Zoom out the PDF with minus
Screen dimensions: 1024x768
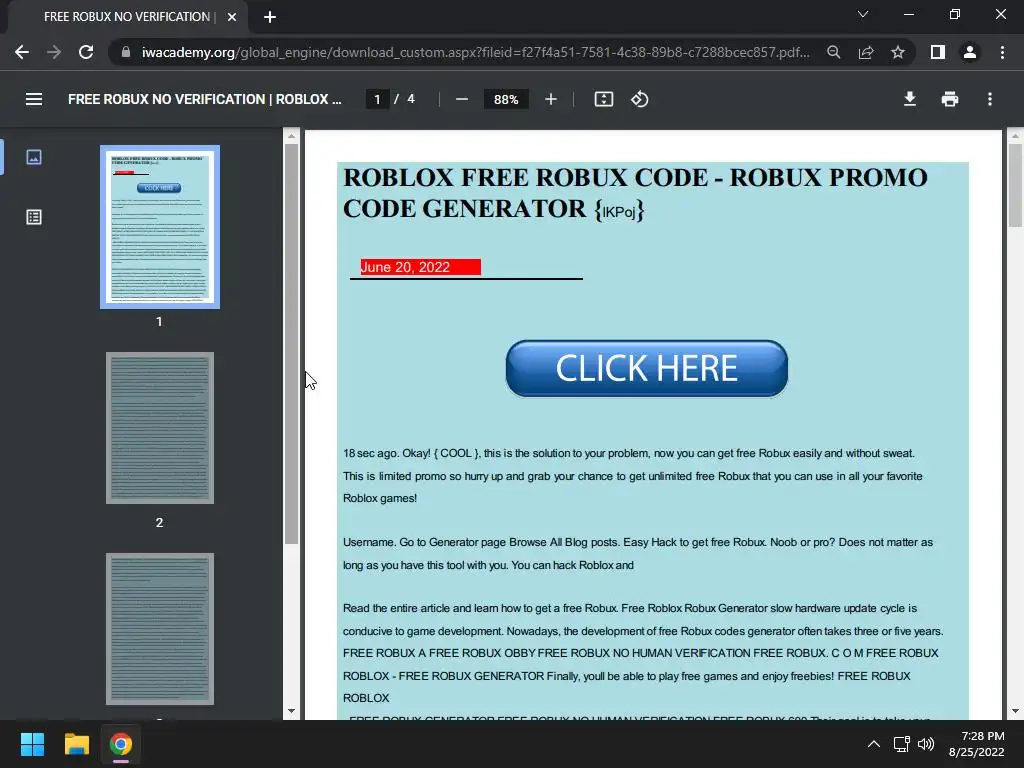[462, 99]
